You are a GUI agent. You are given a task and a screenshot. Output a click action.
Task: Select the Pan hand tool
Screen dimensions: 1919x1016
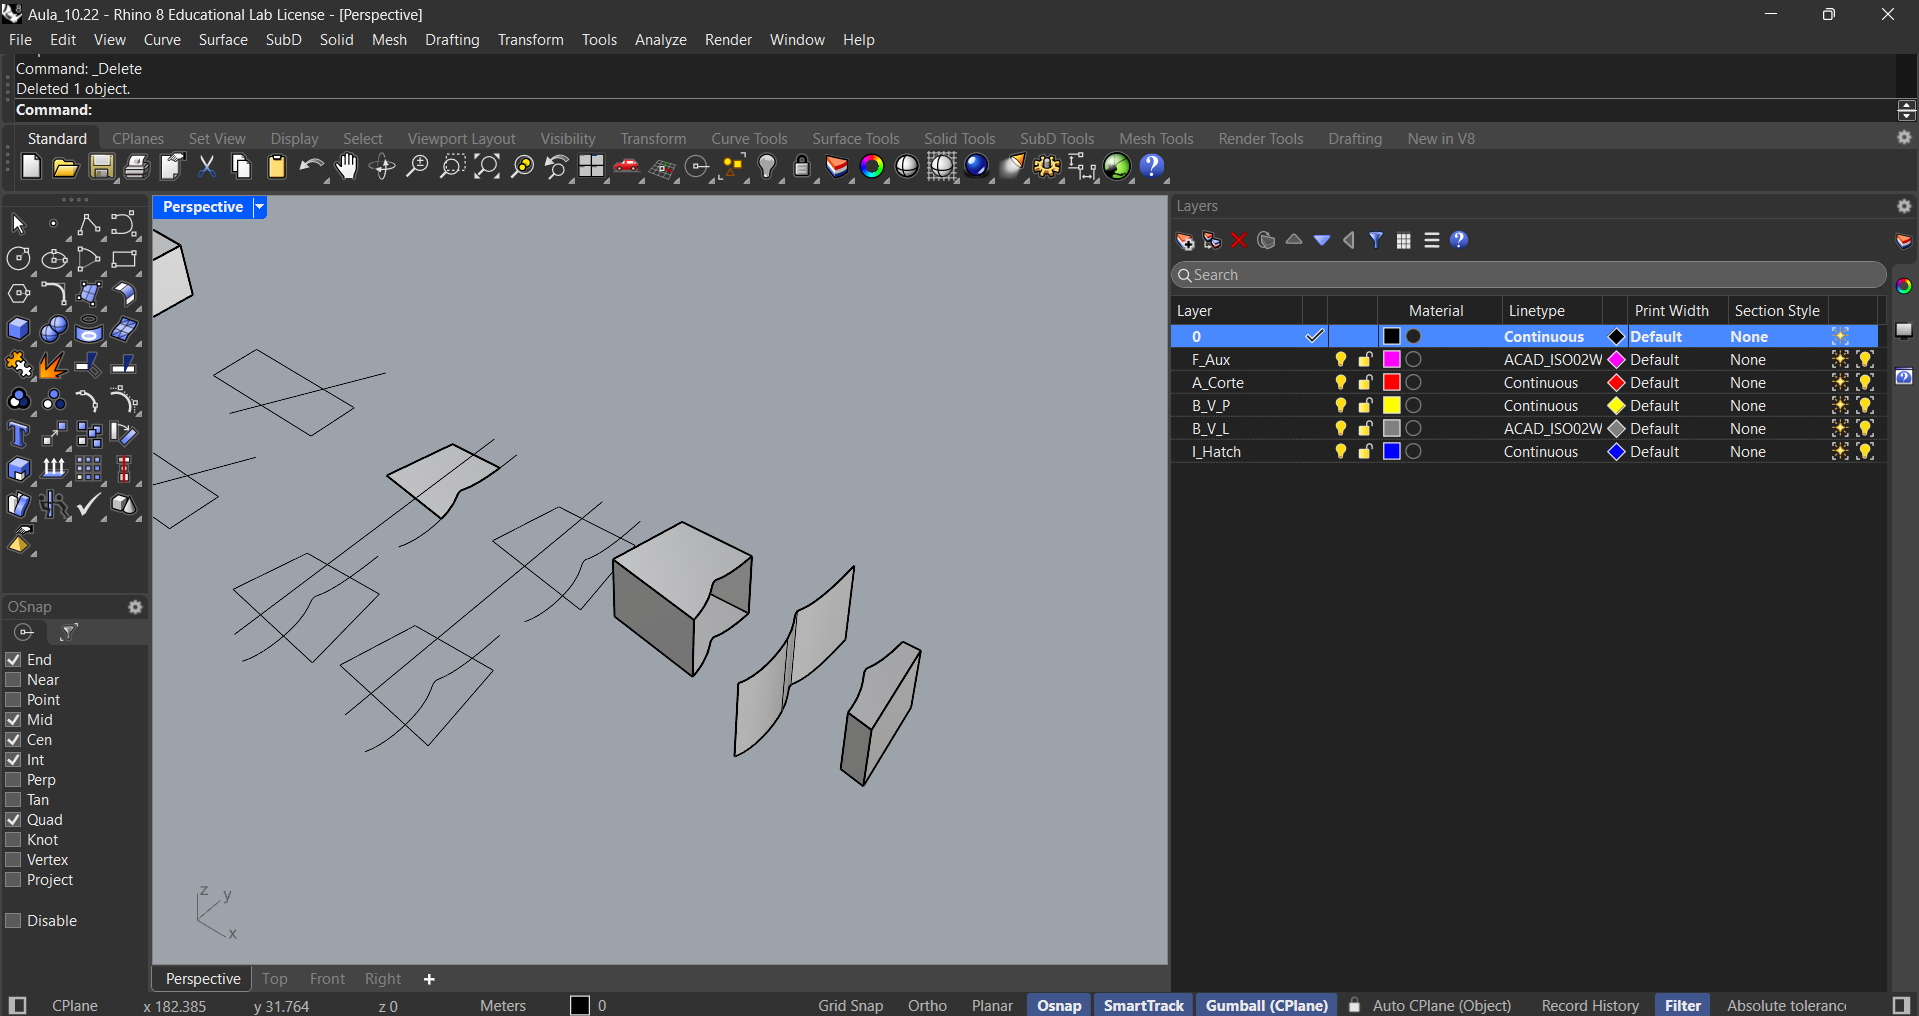(347, 167)
